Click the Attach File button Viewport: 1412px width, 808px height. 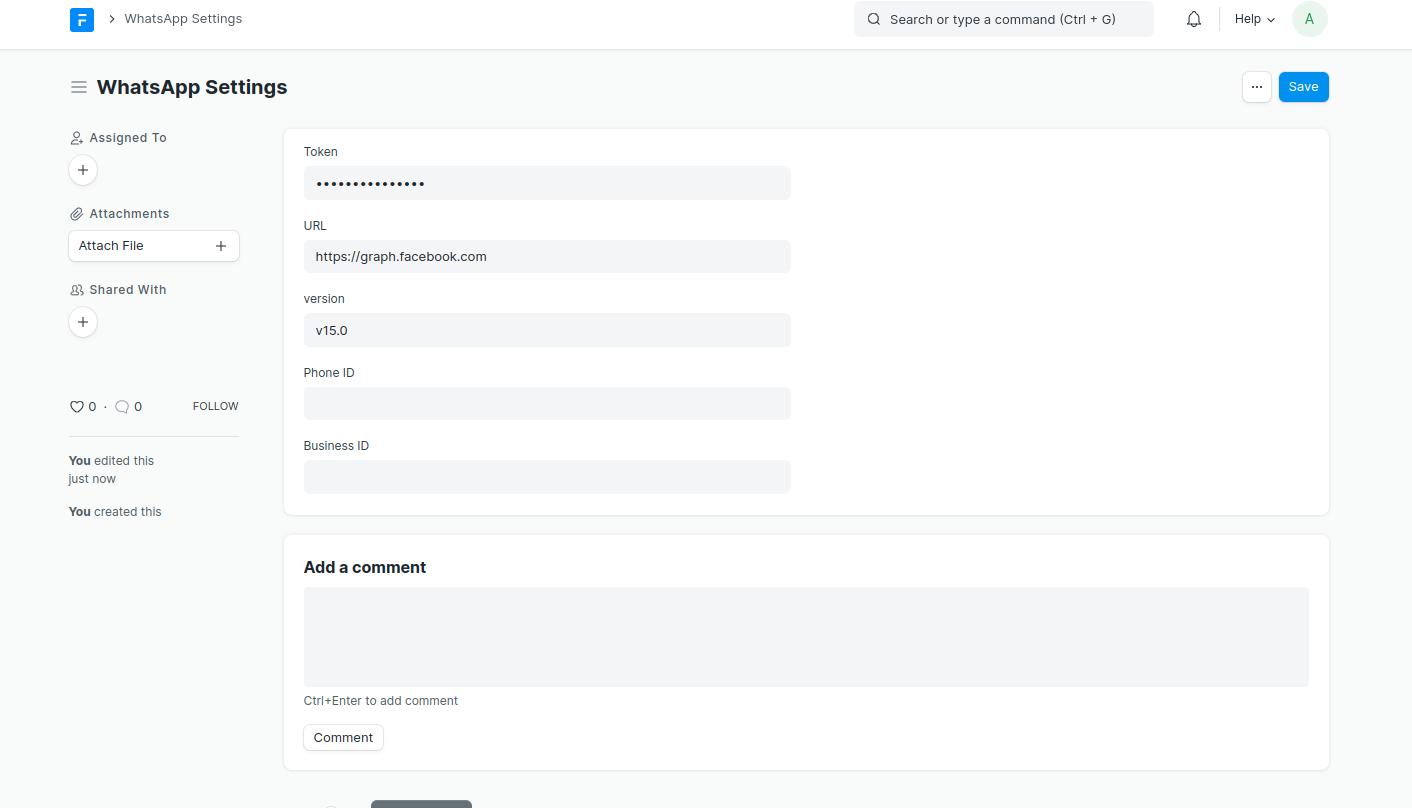[154, 246]
